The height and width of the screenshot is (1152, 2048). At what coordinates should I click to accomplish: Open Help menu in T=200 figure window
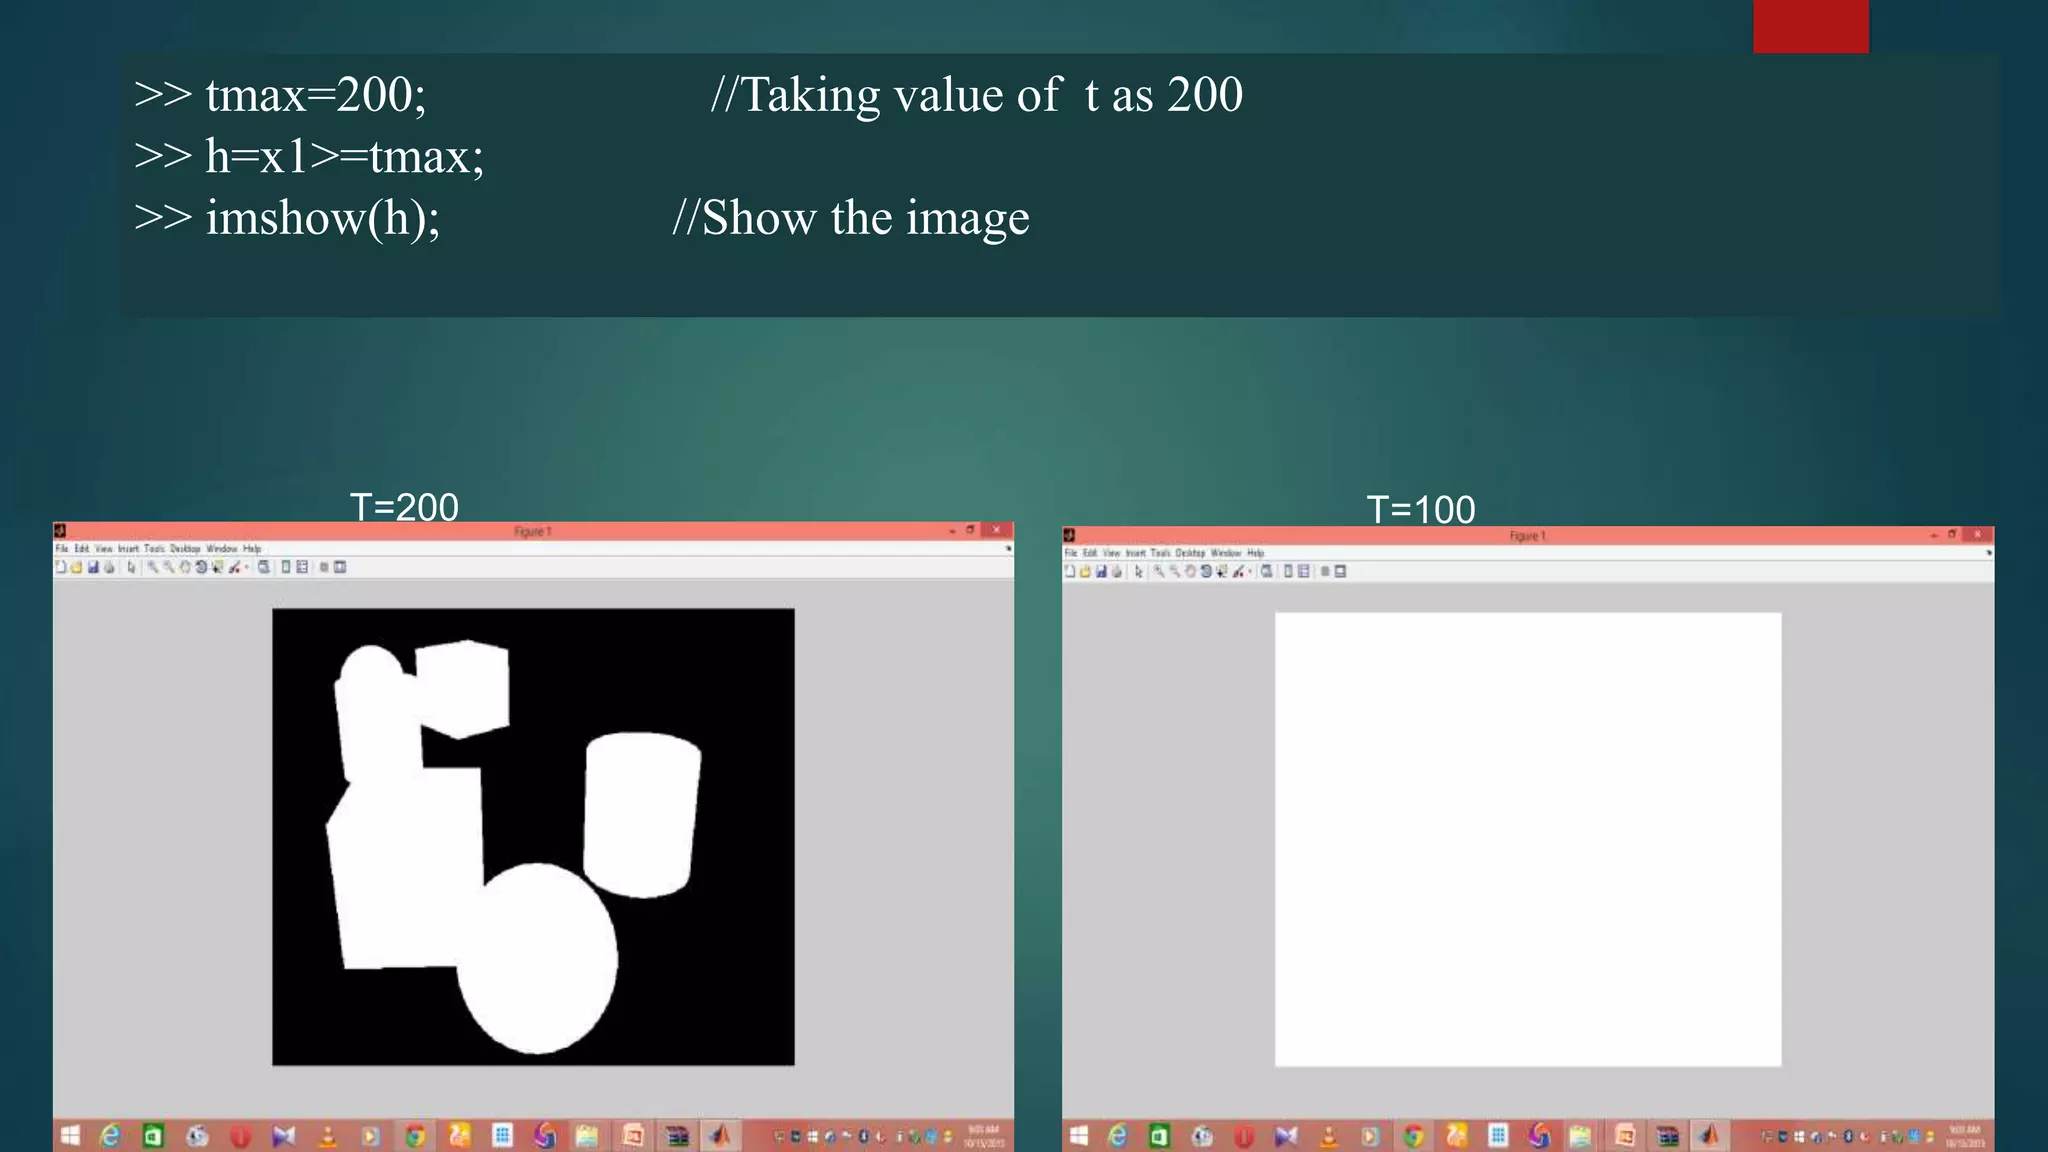pos(252,548)
